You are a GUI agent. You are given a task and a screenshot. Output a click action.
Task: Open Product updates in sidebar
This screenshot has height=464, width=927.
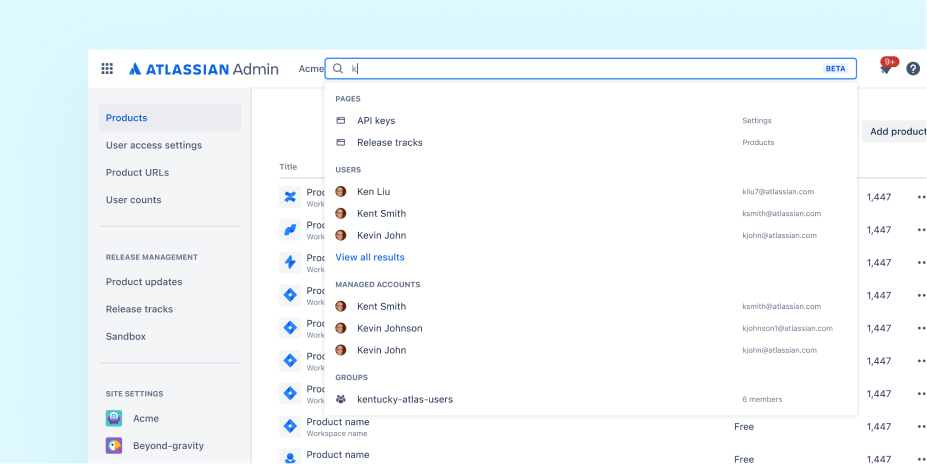coord(144,282)
